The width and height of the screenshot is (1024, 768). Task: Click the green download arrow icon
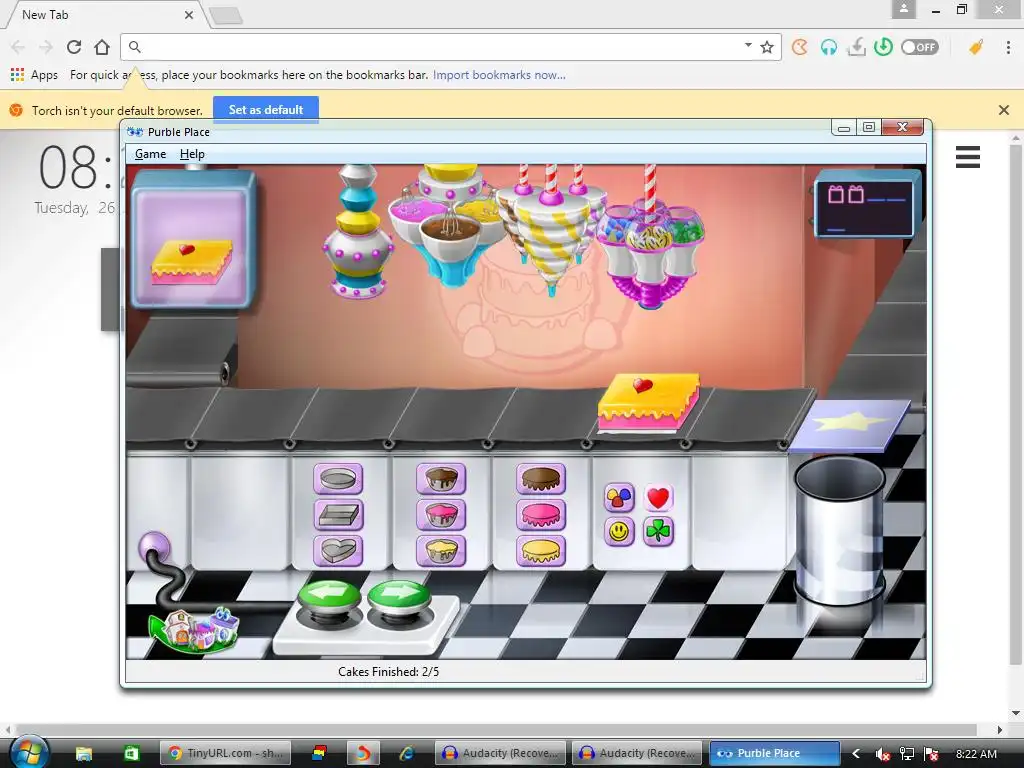(884, 47)
